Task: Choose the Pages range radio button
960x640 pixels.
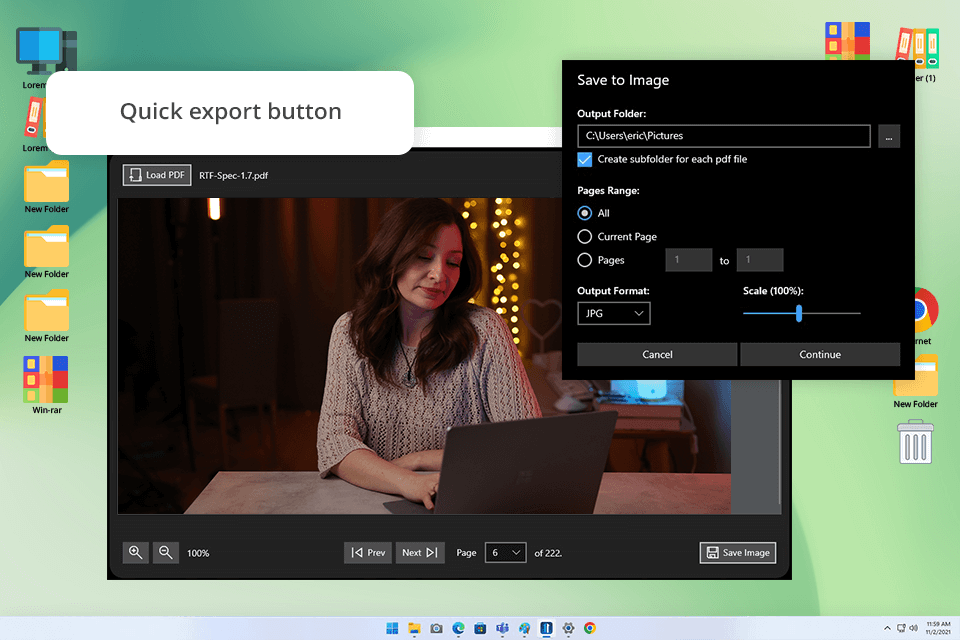Action: click(585, 260)
